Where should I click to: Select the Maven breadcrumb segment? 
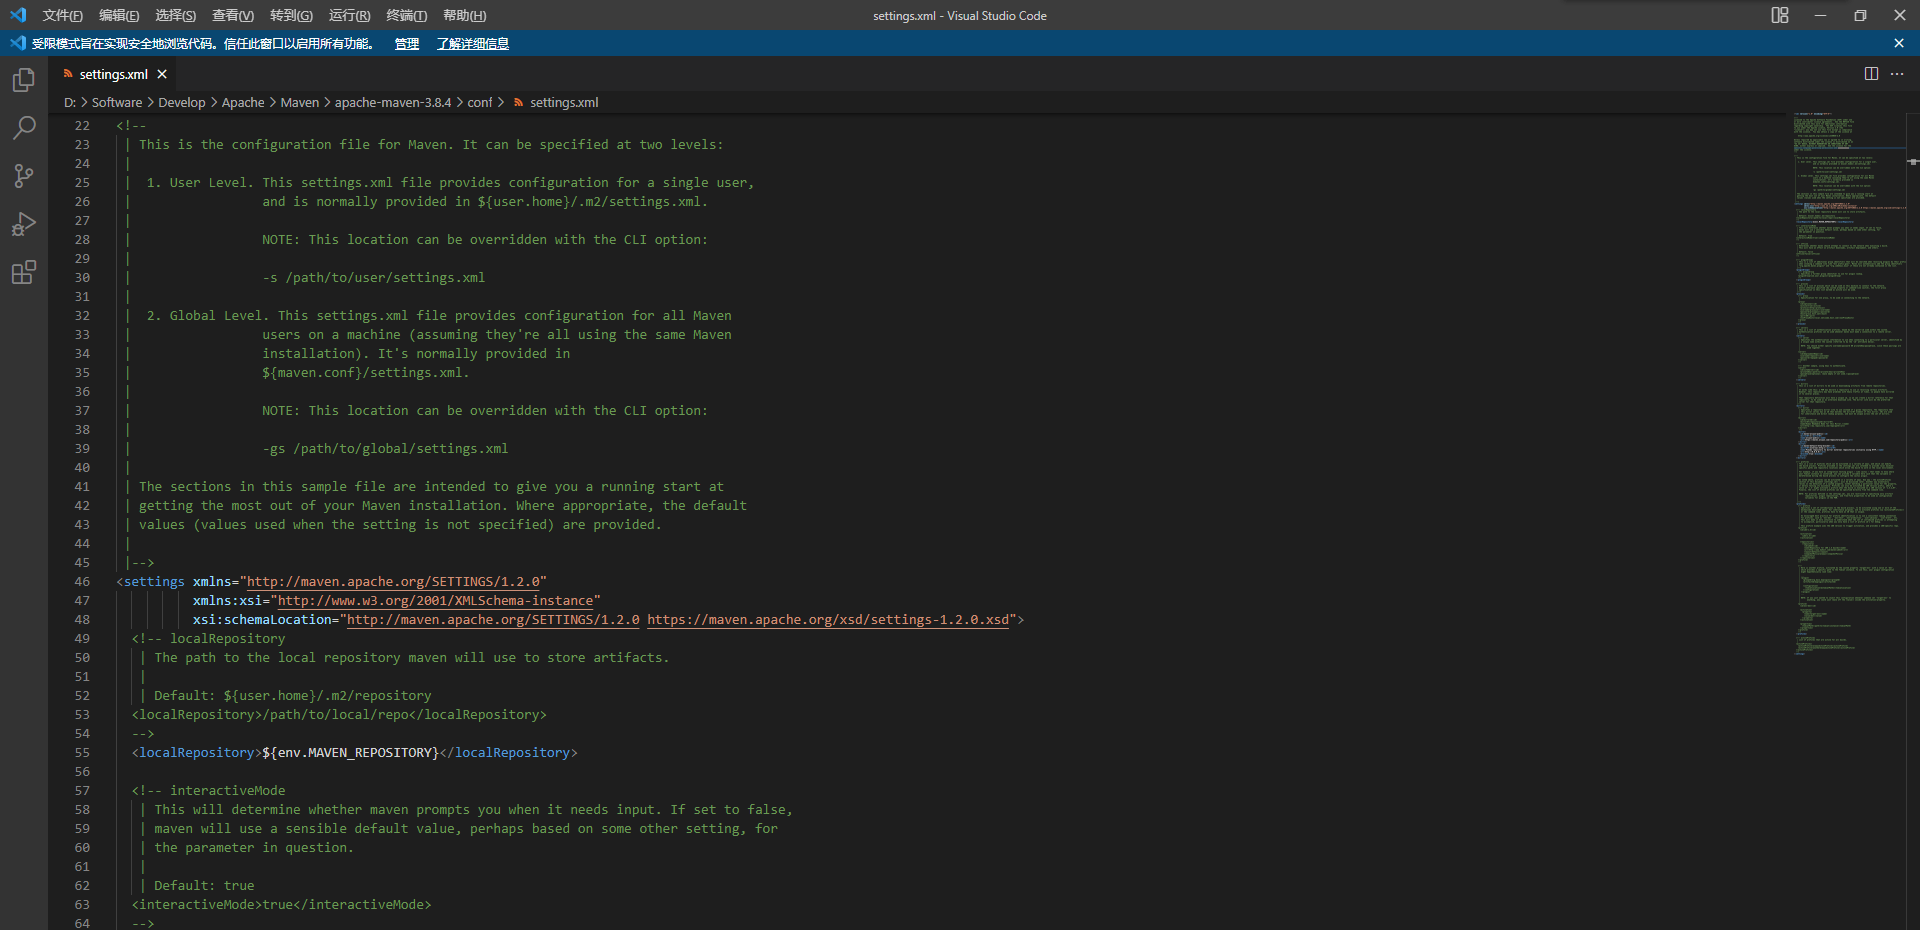tap(300, 102)
